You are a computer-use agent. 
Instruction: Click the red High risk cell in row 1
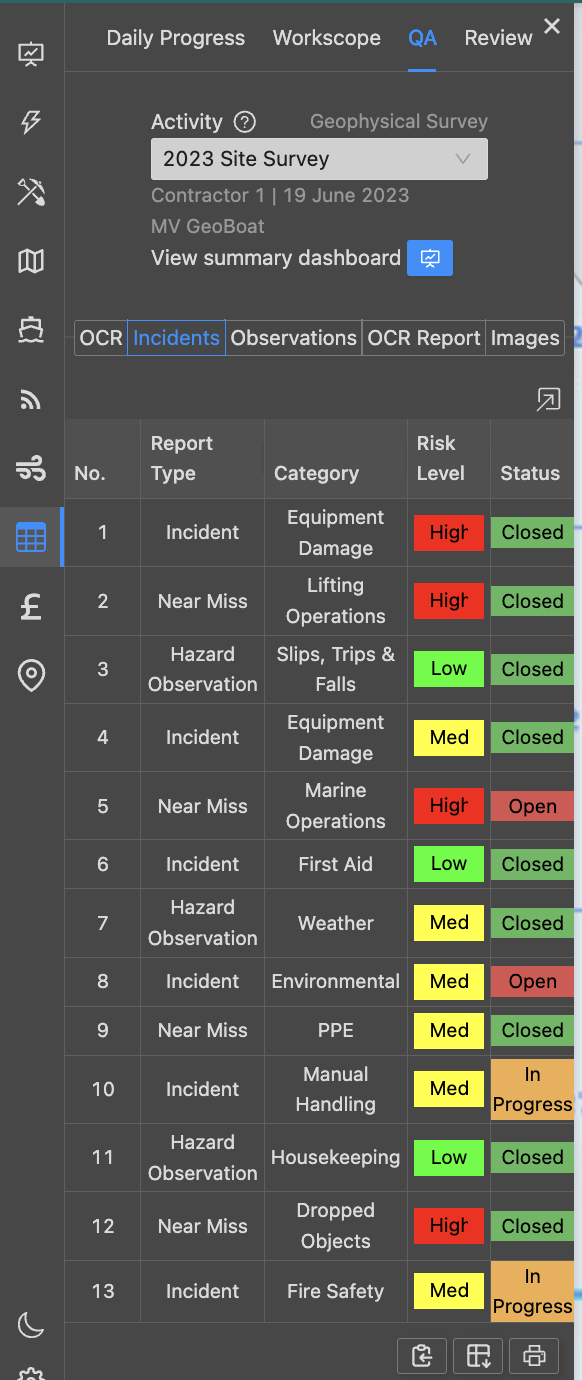[449, 533]
